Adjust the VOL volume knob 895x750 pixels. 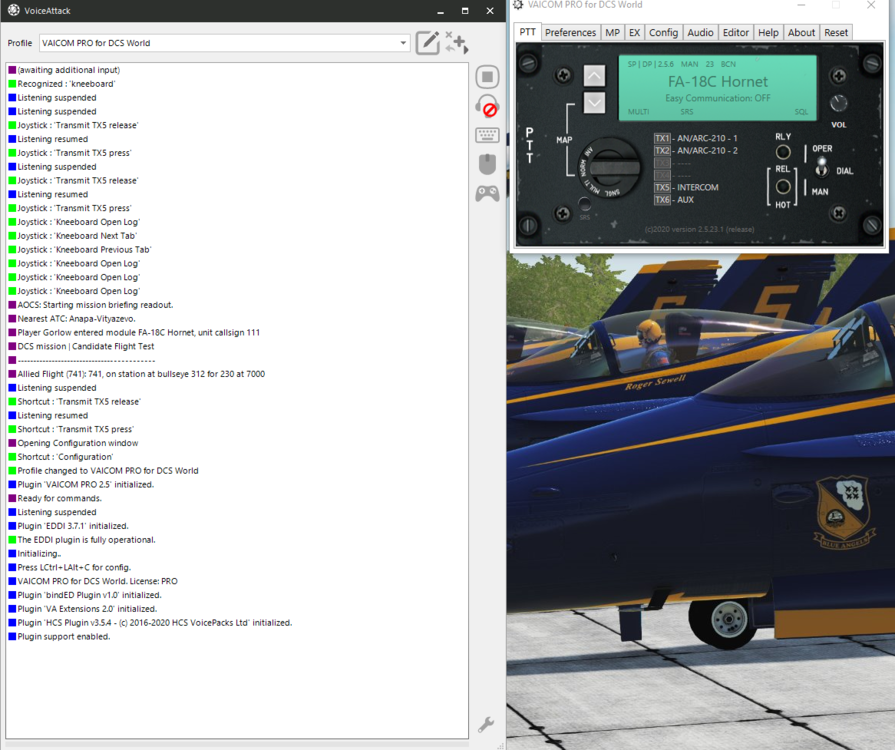coord(839,104)
